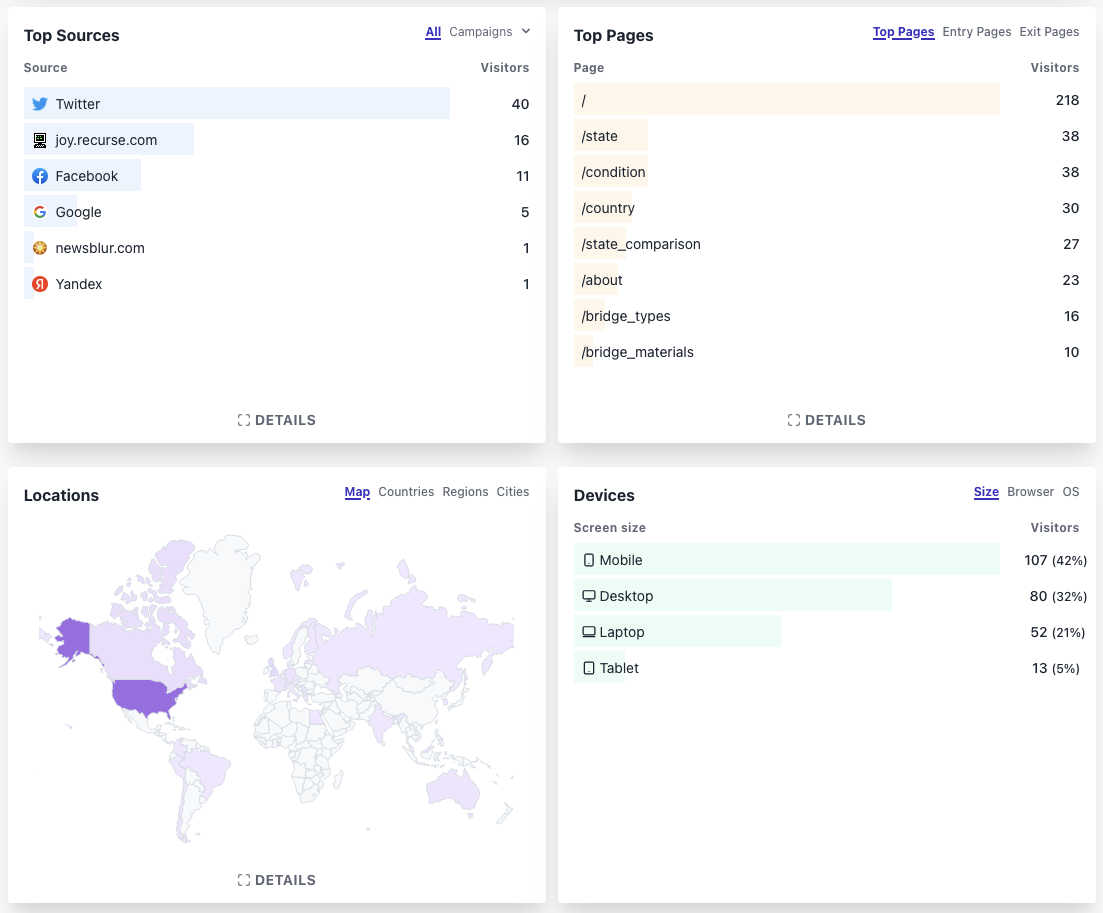Click the Mobile screen size bar
The image size is (1103, 913).
tap(786, 560)
